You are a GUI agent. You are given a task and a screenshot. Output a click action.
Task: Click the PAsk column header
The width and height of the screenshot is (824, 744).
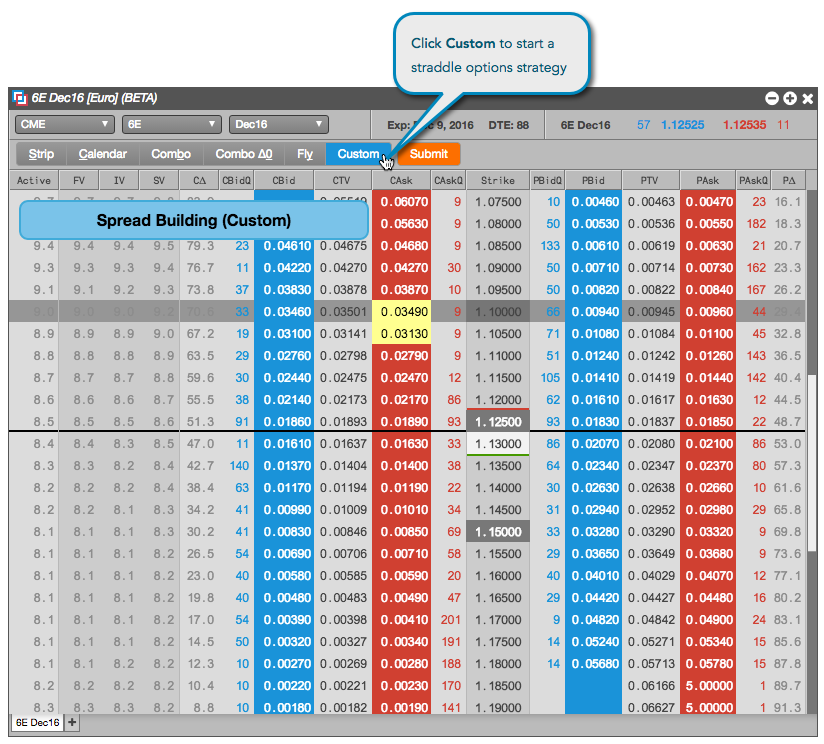707,180
